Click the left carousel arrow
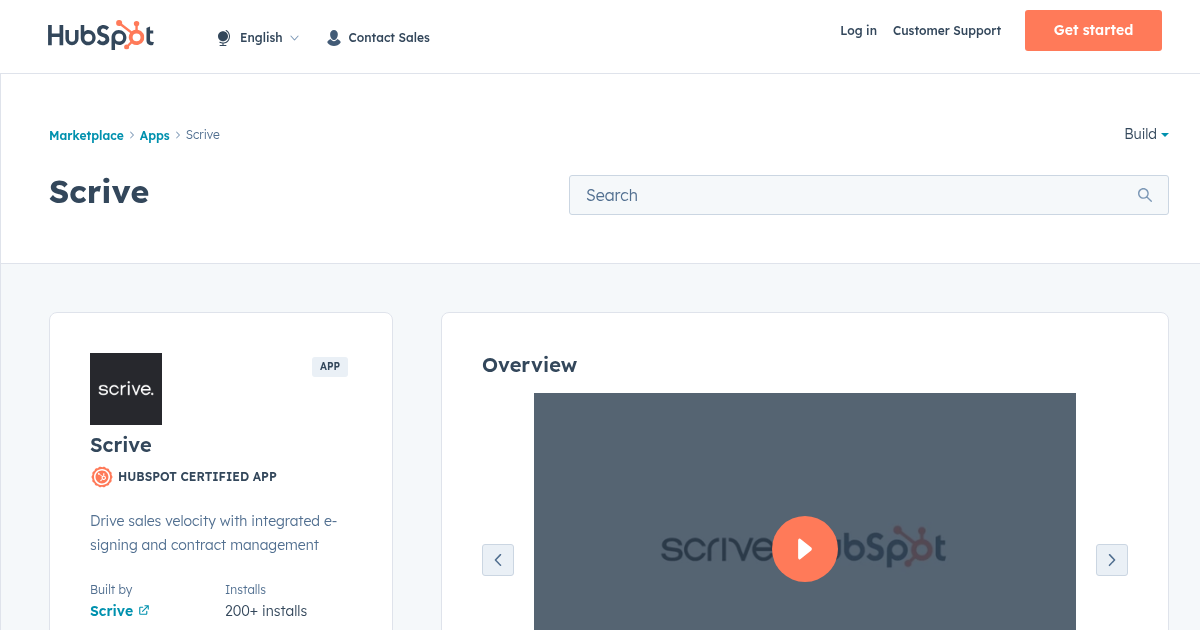Viewport: 1200px width, 630px height. pyautogui.click(x=498, y=560)
